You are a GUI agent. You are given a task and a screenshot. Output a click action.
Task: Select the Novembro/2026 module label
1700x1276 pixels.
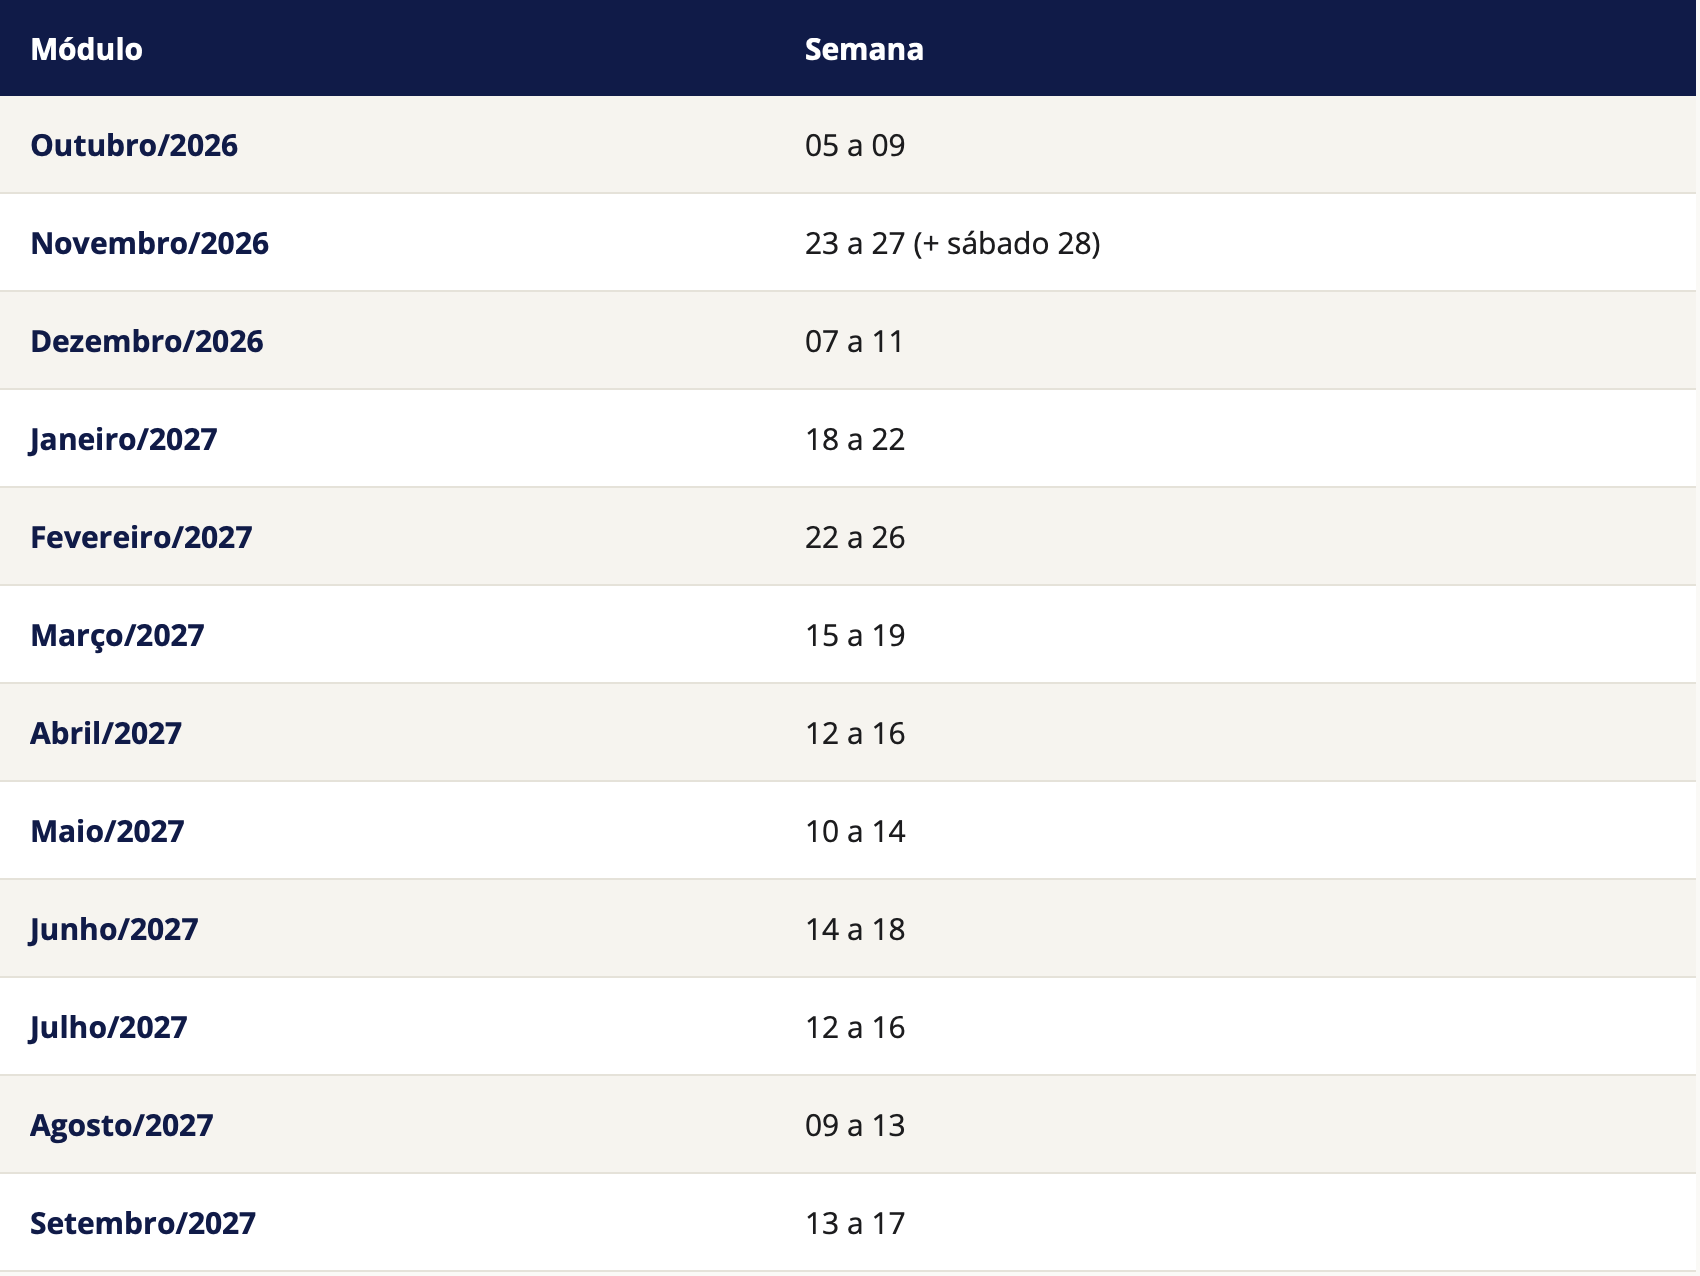(x=150, y=243)
